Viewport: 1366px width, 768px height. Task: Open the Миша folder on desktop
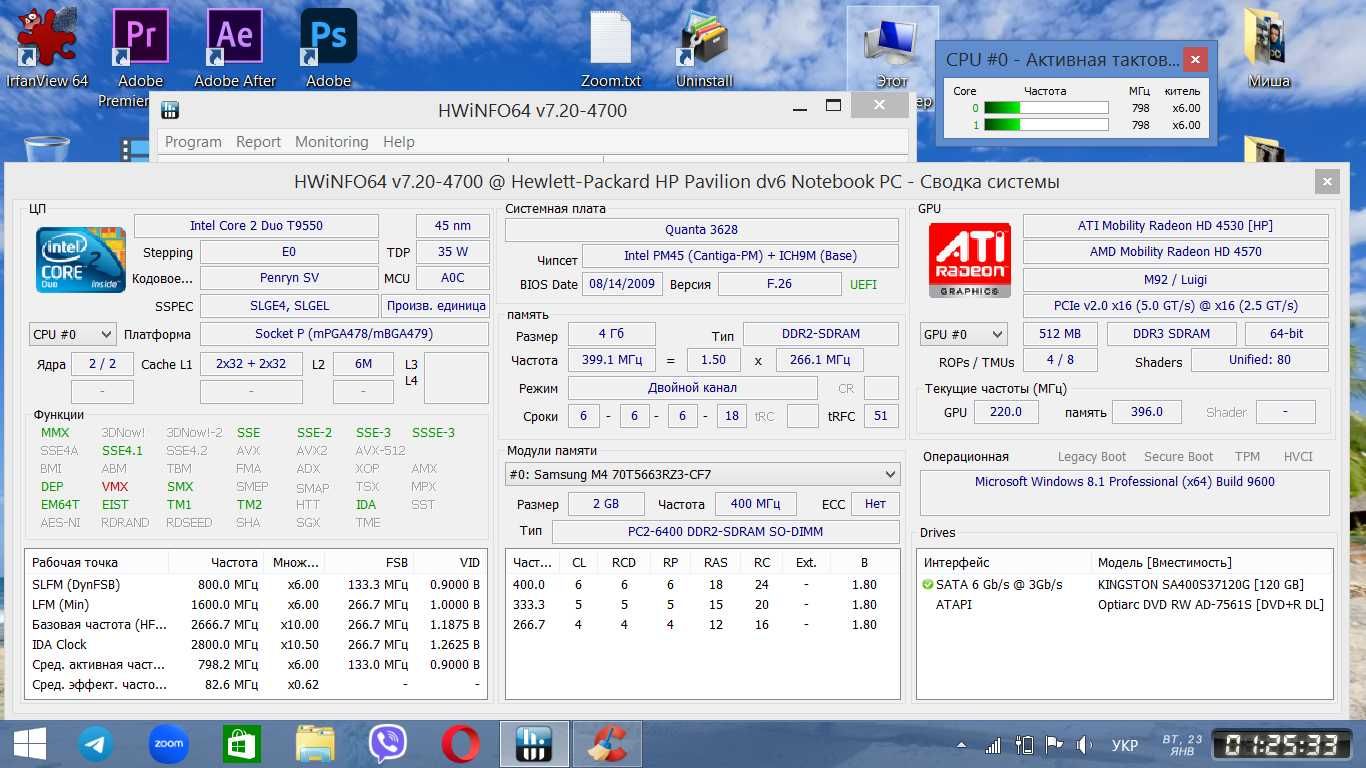pos(1269,47)
